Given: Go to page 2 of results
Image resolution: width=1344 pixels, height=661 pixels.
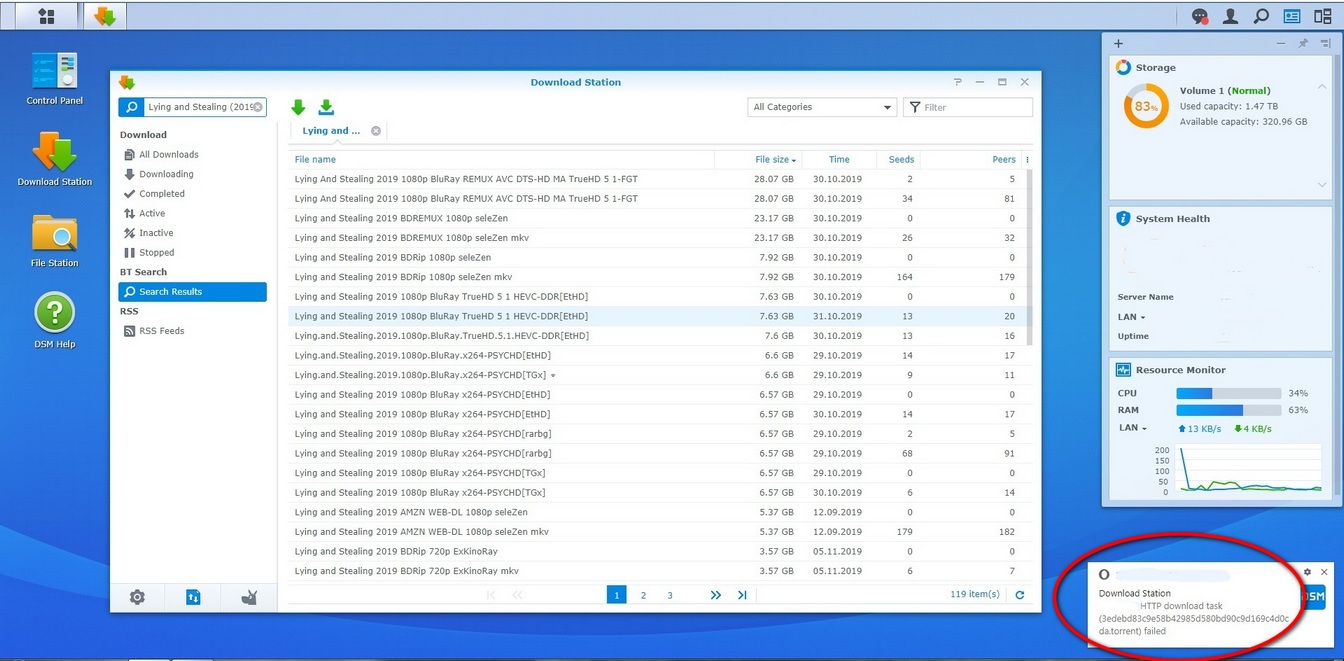Looking at the screenshot, I should click(643, 595).
